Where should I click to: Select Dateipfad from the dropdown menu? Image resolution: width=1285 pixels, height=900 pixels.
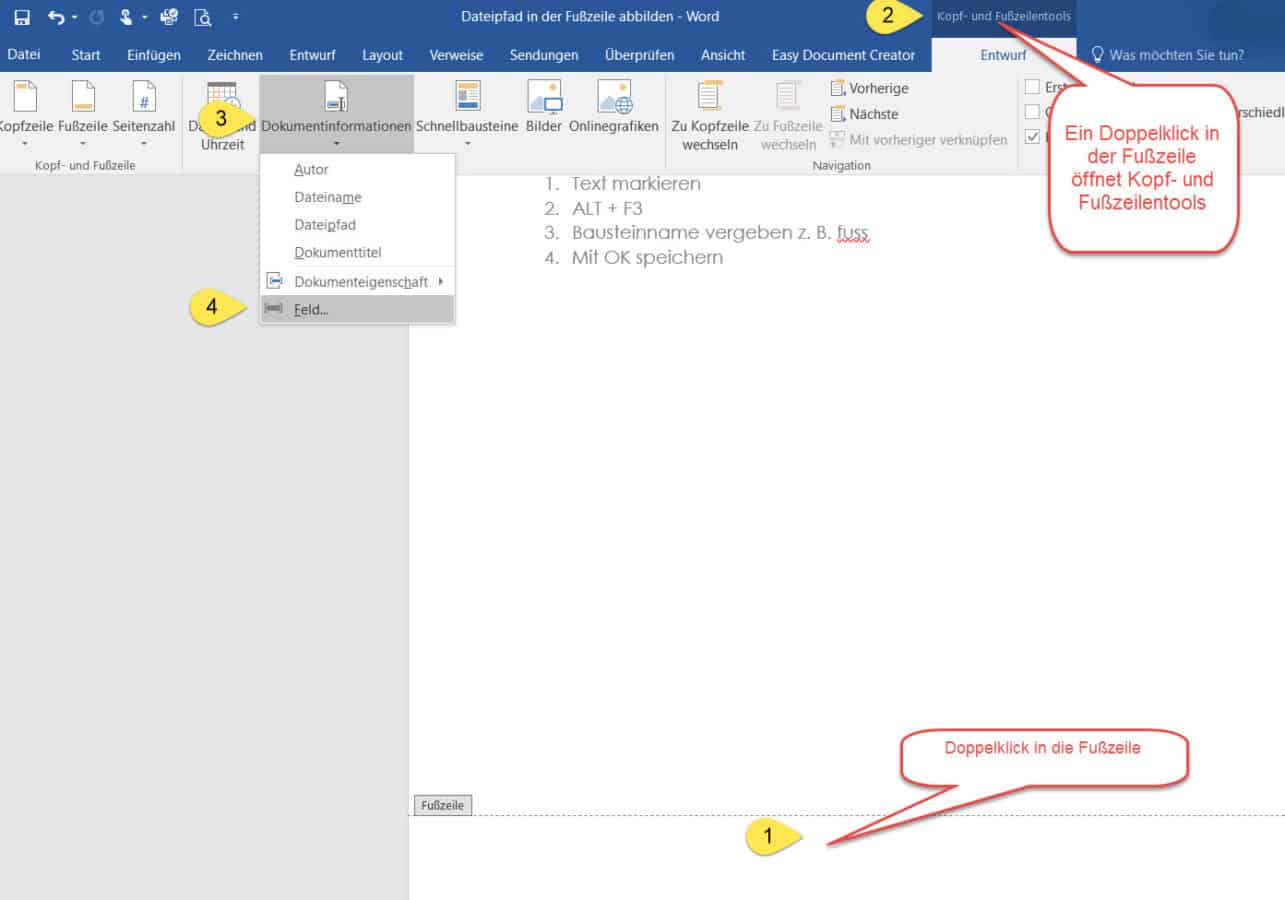pos(325,225)
